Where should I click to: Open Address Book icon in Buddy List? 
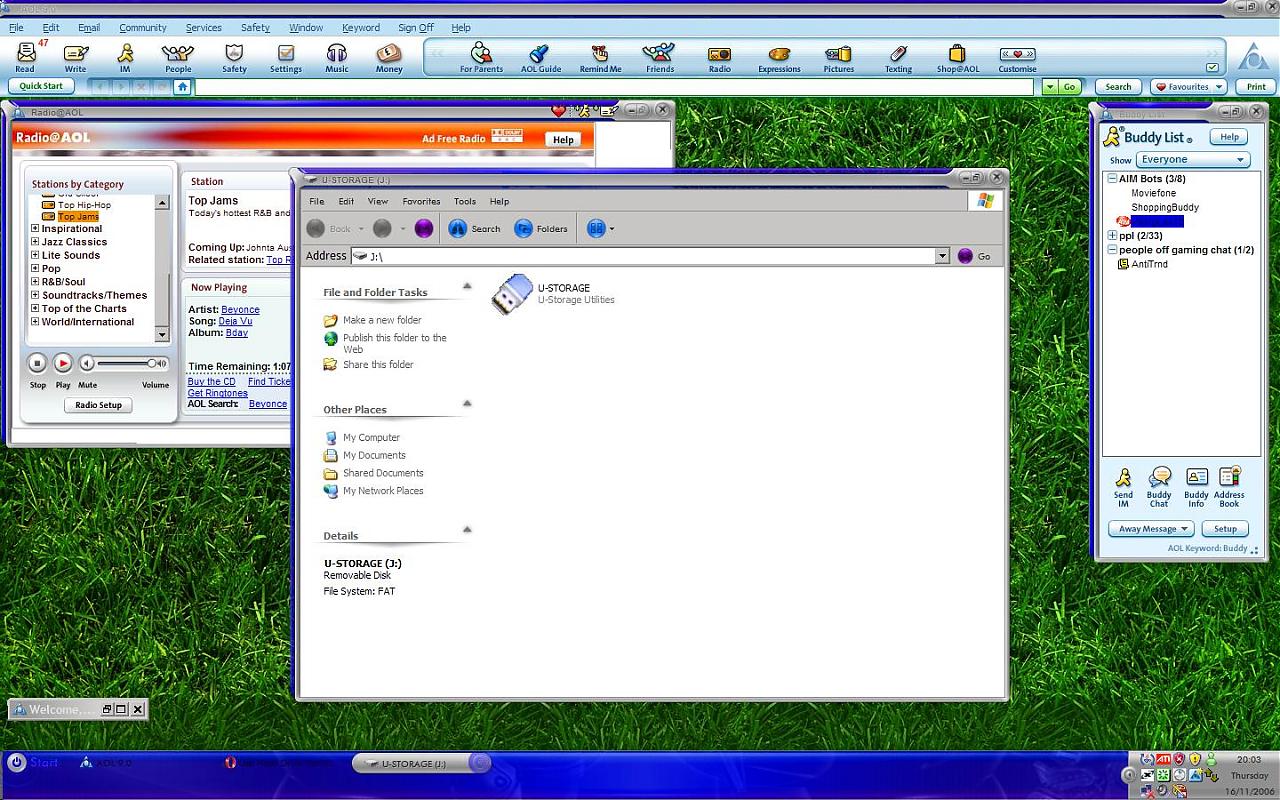coord(1229,487)
